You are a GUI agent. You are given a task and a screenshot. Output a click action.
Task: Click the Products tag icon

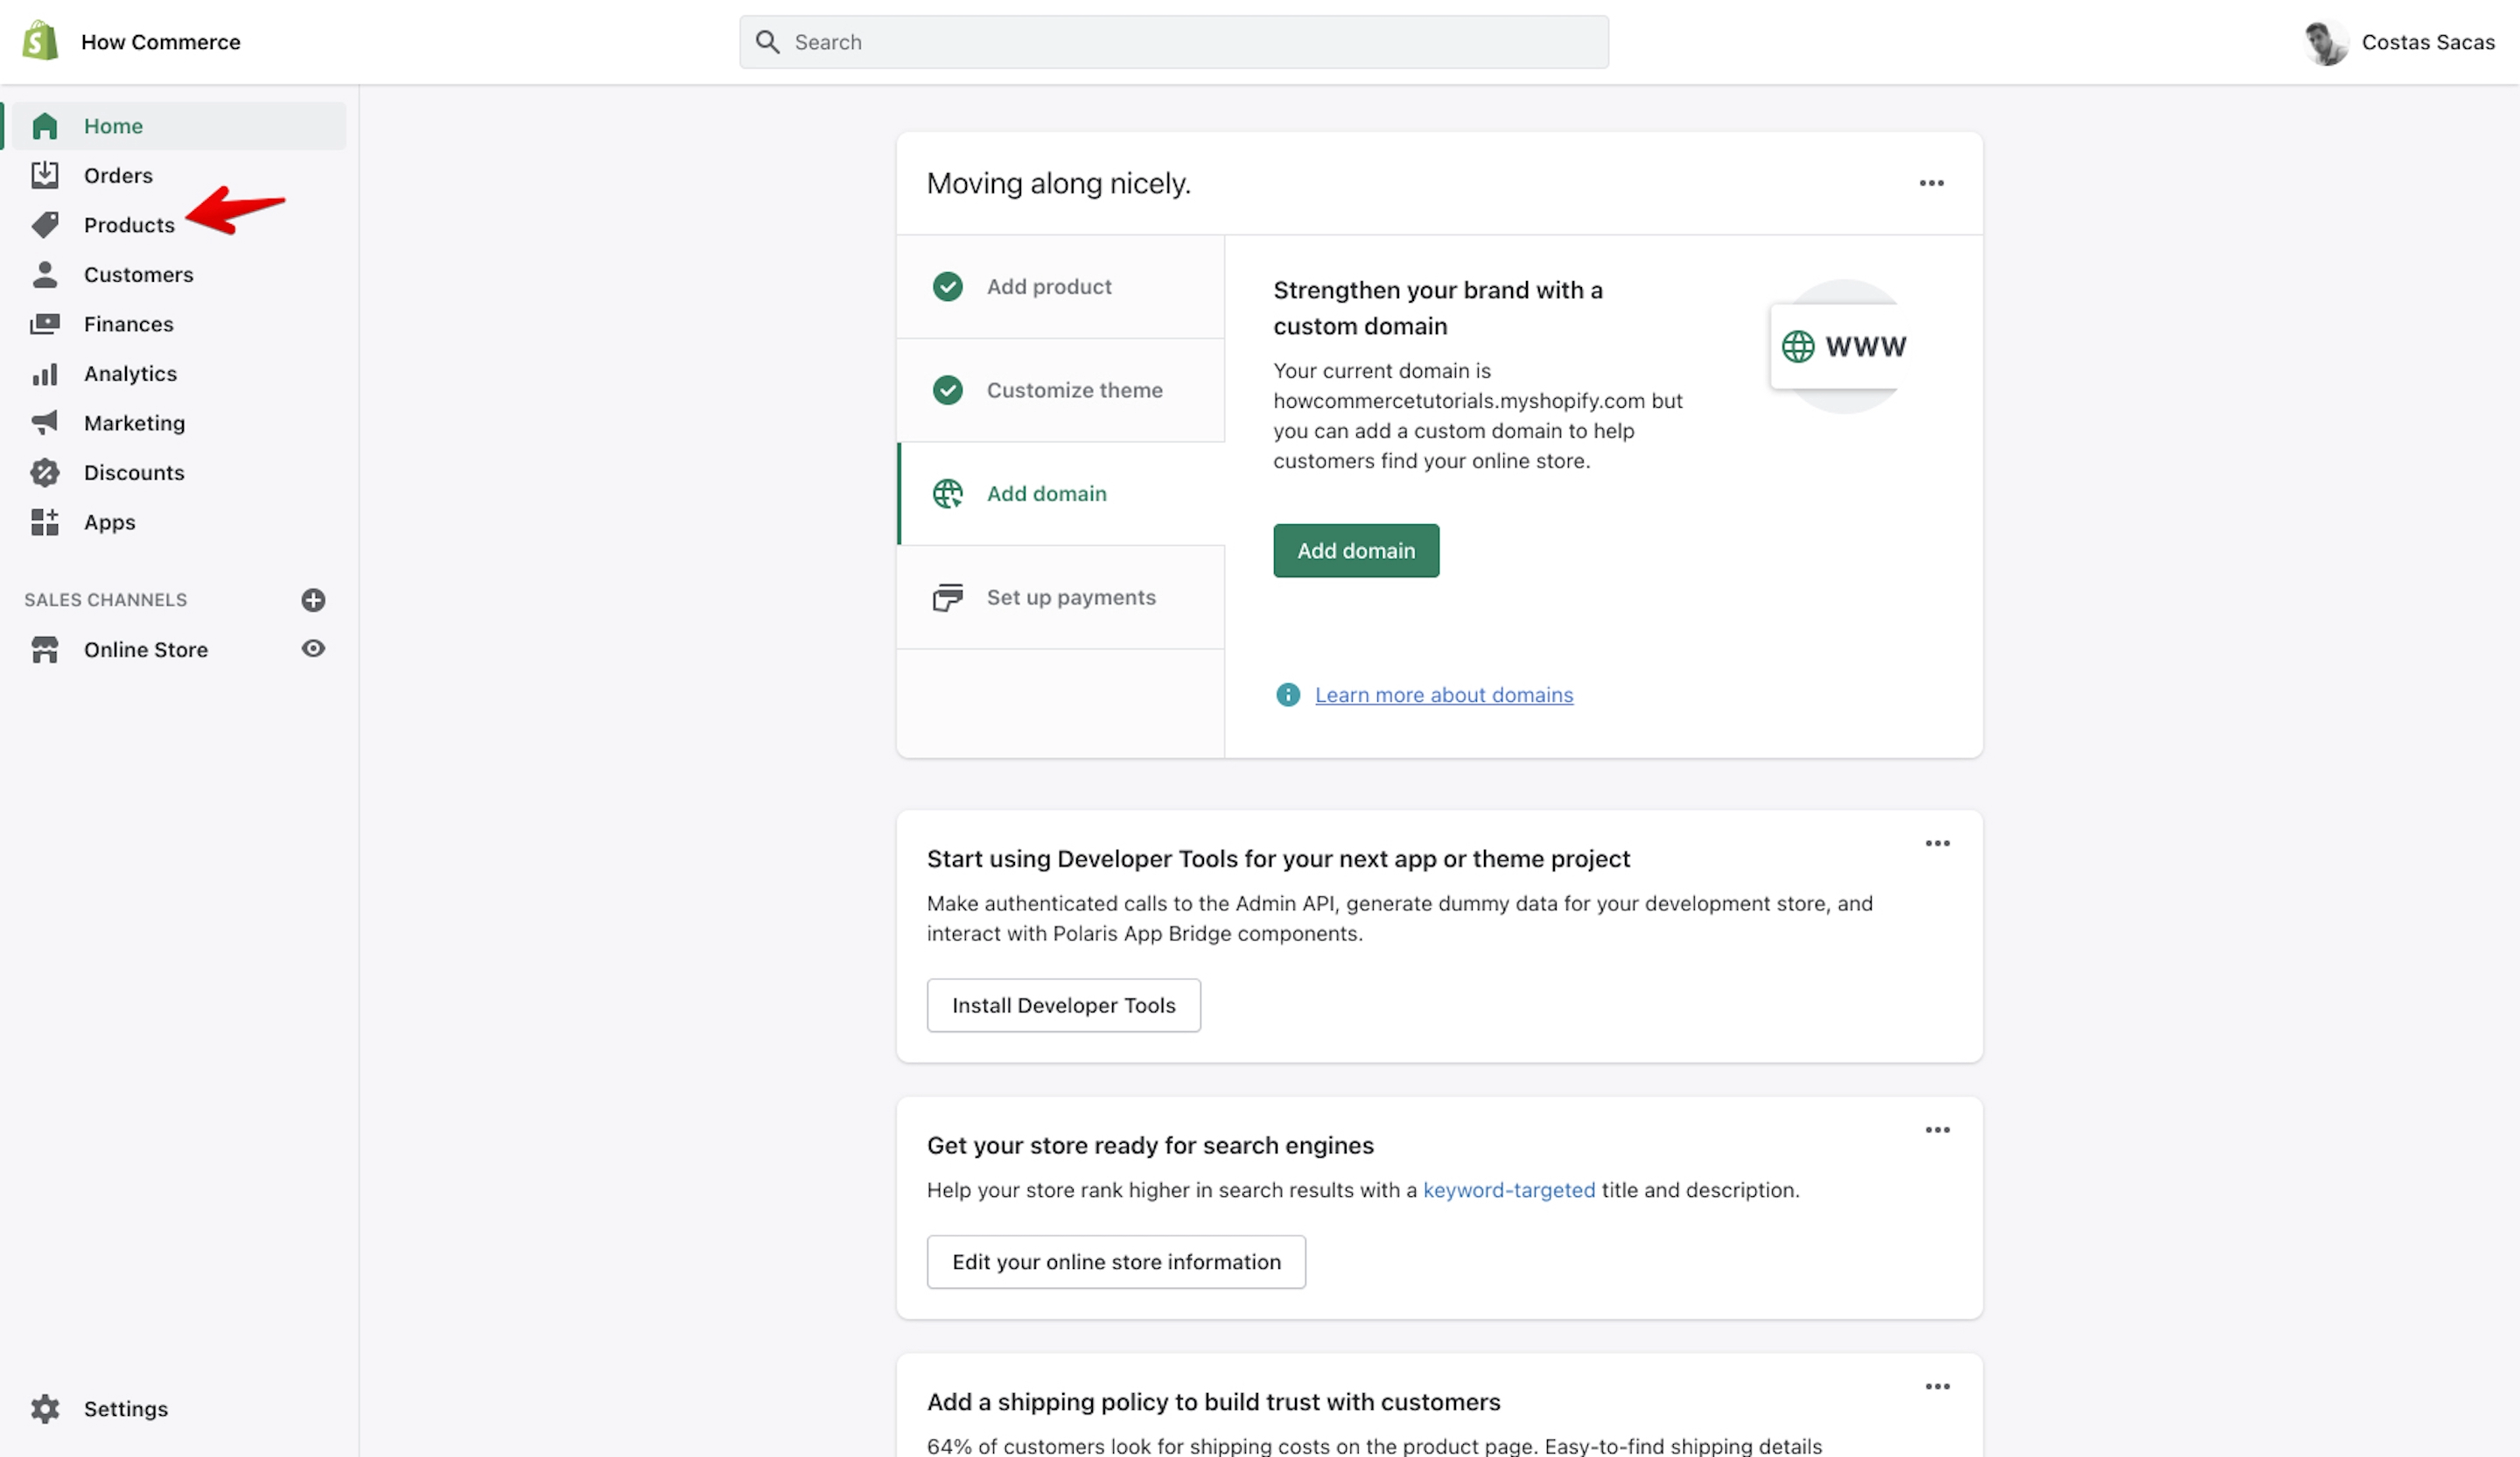click(x=44, y=225)
